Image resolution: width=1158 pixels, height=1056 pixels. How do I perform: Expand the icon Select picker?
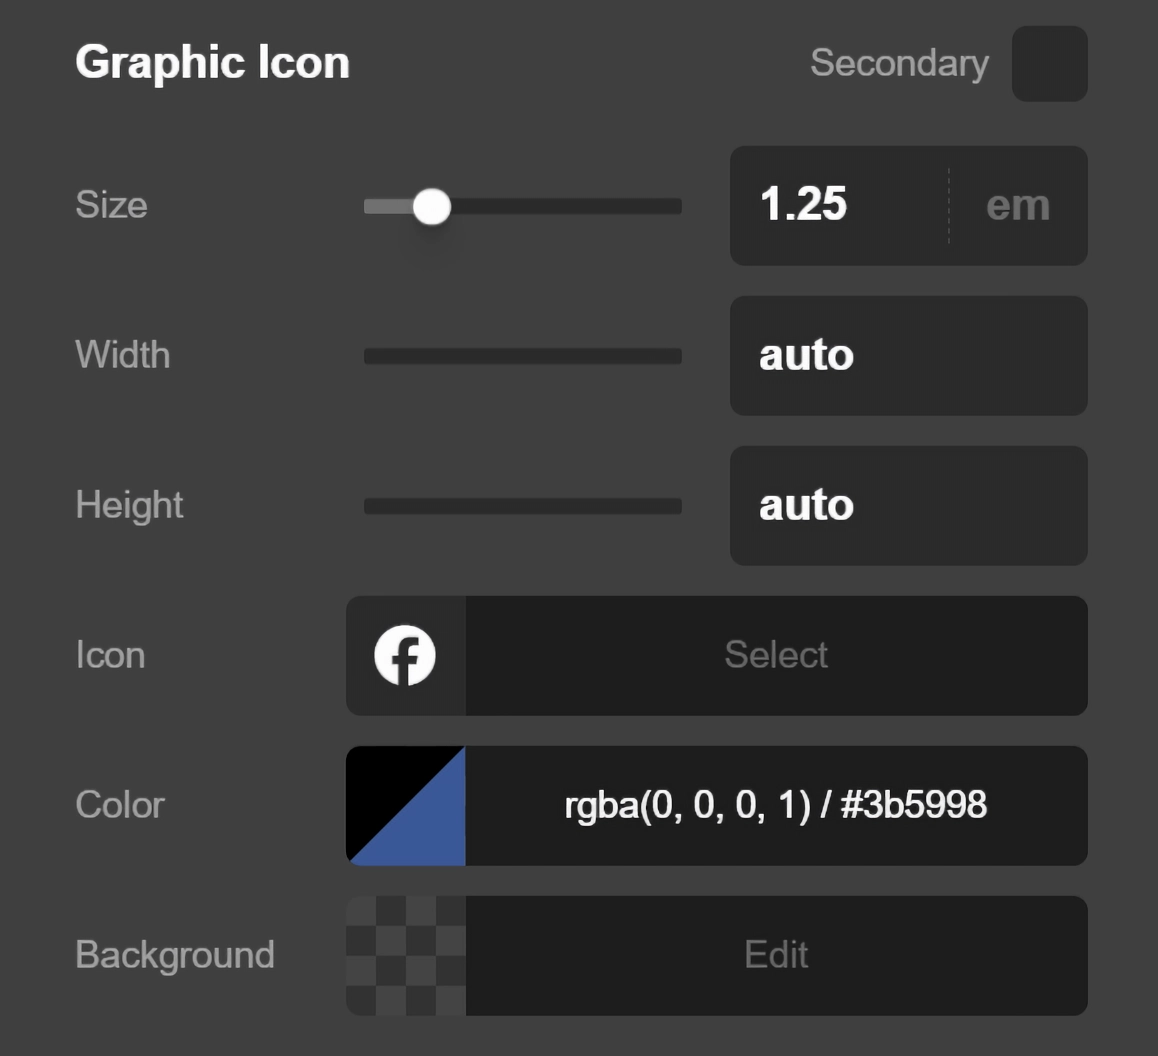click(x=776, y=655)
